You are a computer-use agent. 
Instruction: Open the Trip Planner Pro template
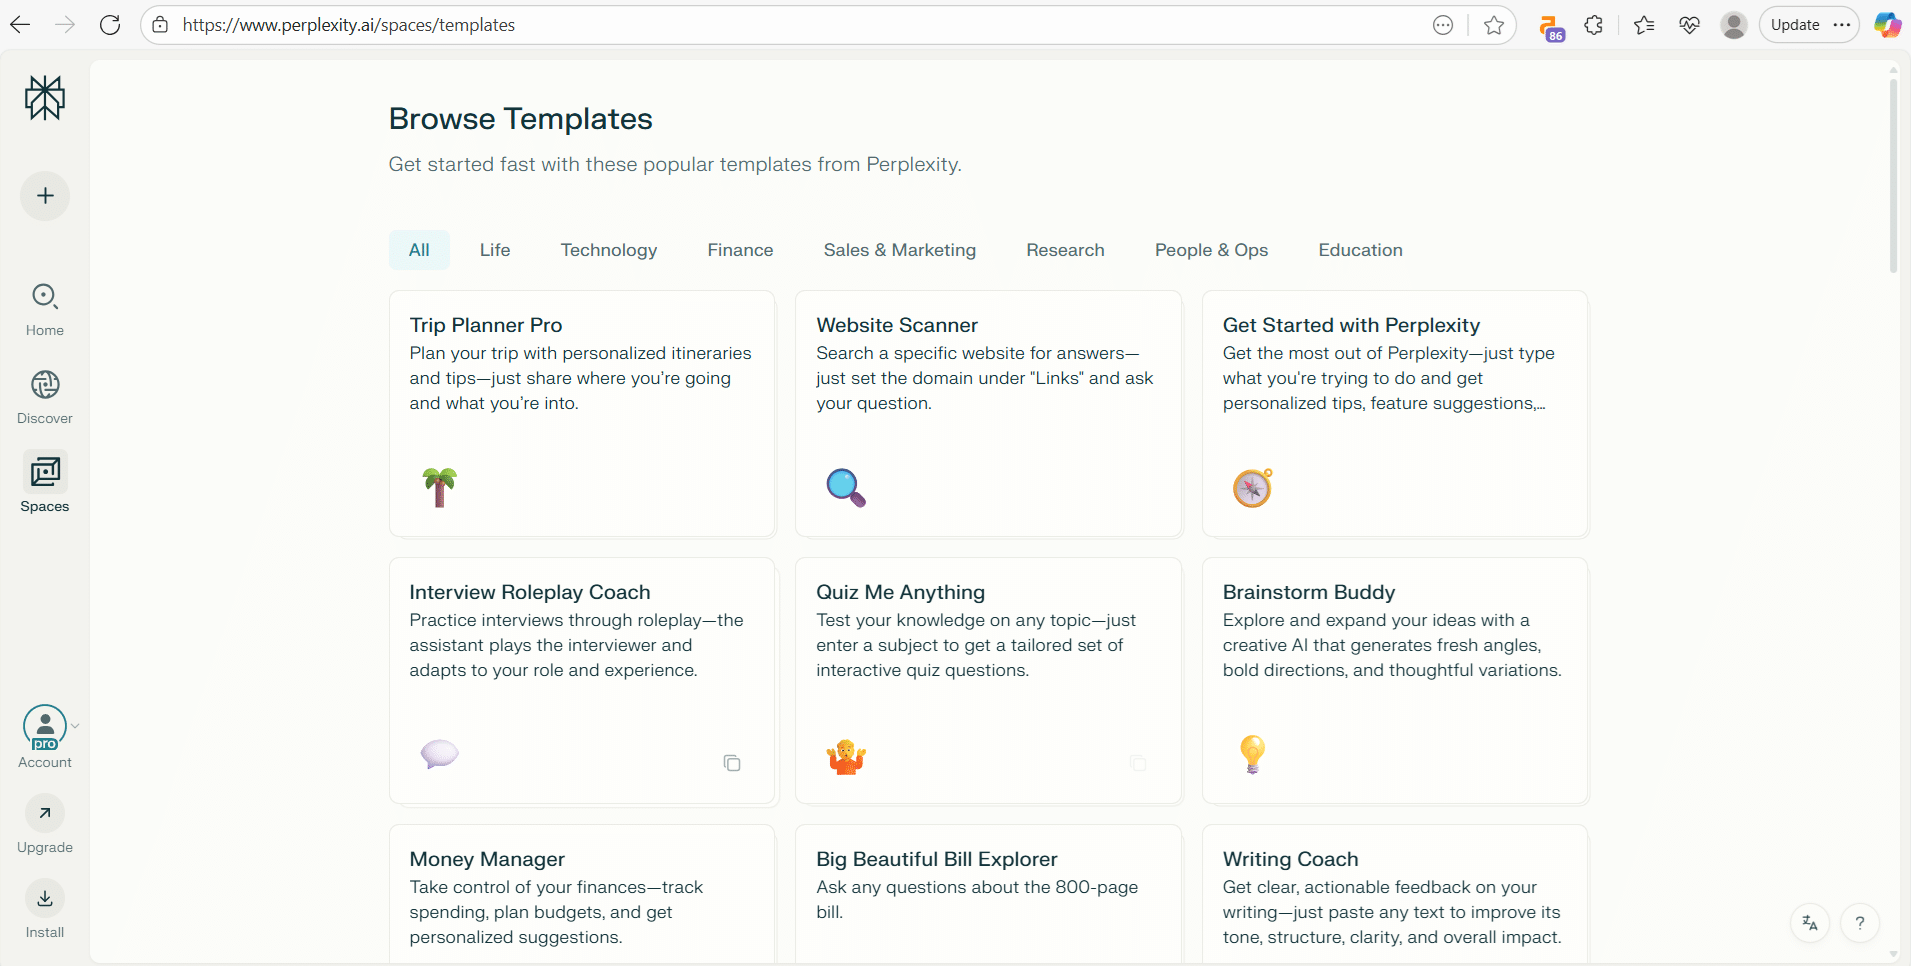click(x=582, y=413)
